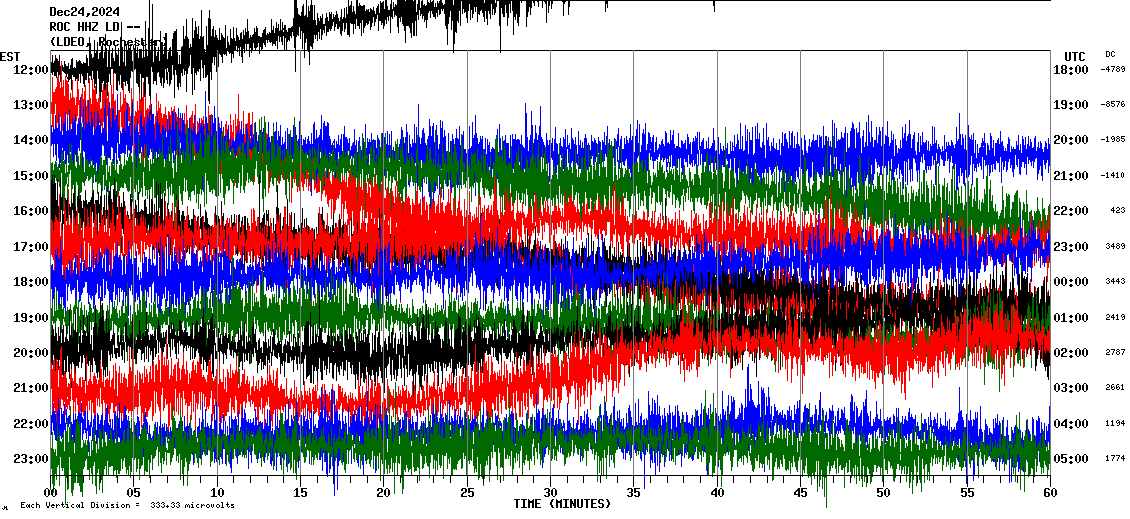
Task: Click the 12:00 EST time label
Action: (x=30, y=70)
